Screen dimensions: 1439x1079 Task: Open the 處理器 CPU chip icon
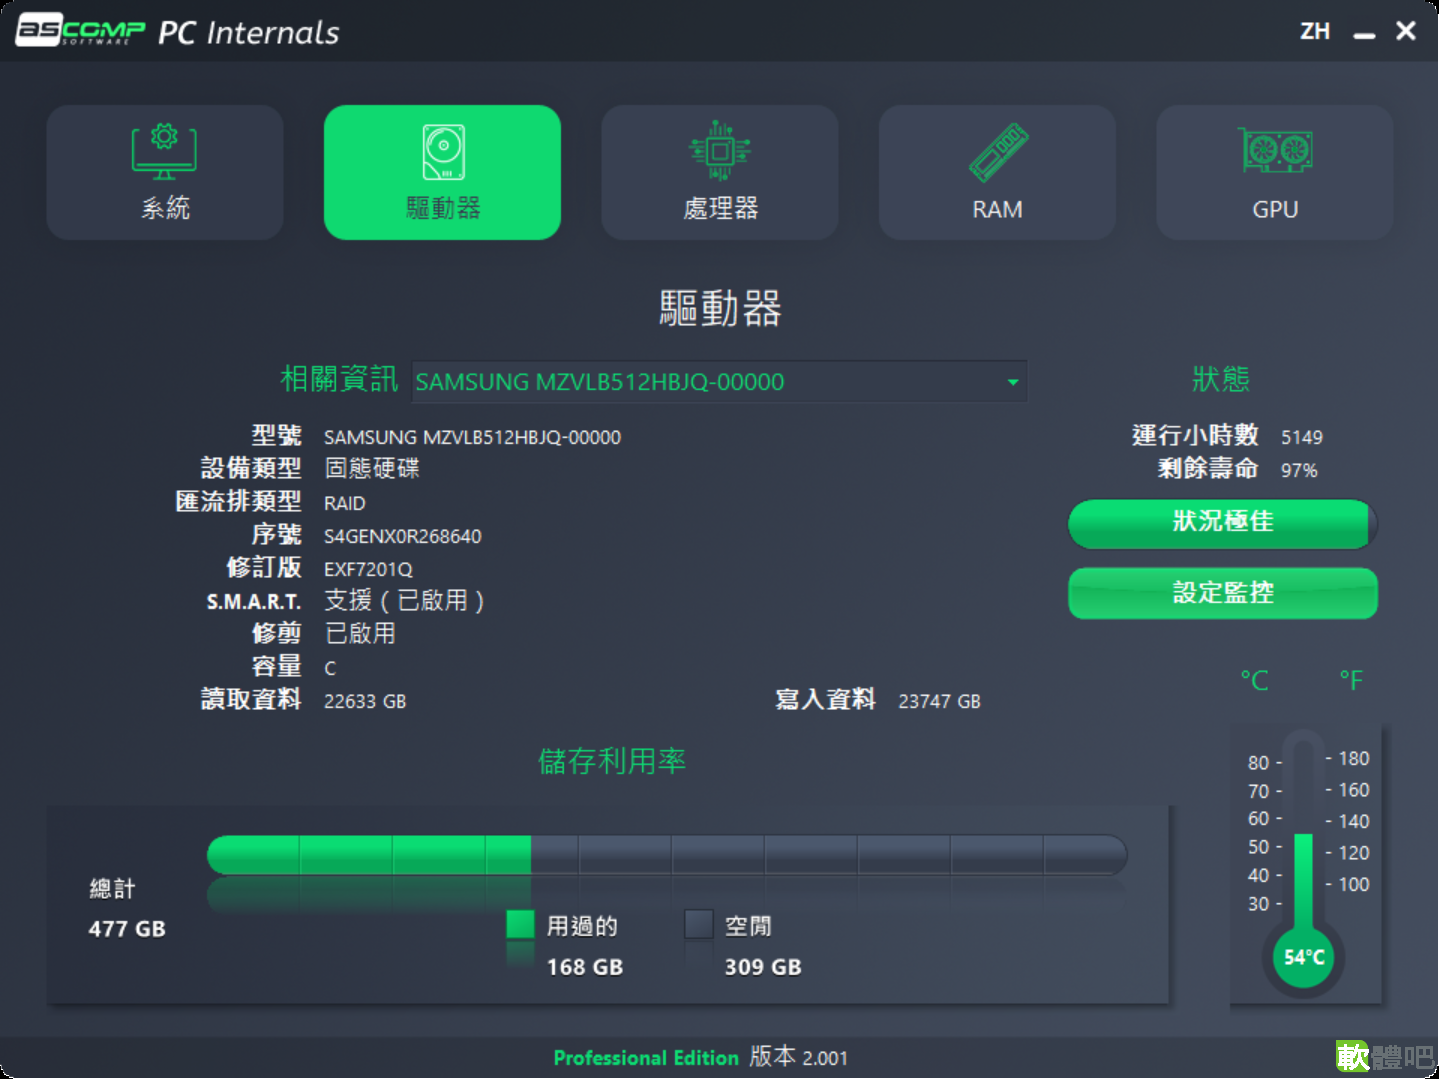click(x=720, y=151)
